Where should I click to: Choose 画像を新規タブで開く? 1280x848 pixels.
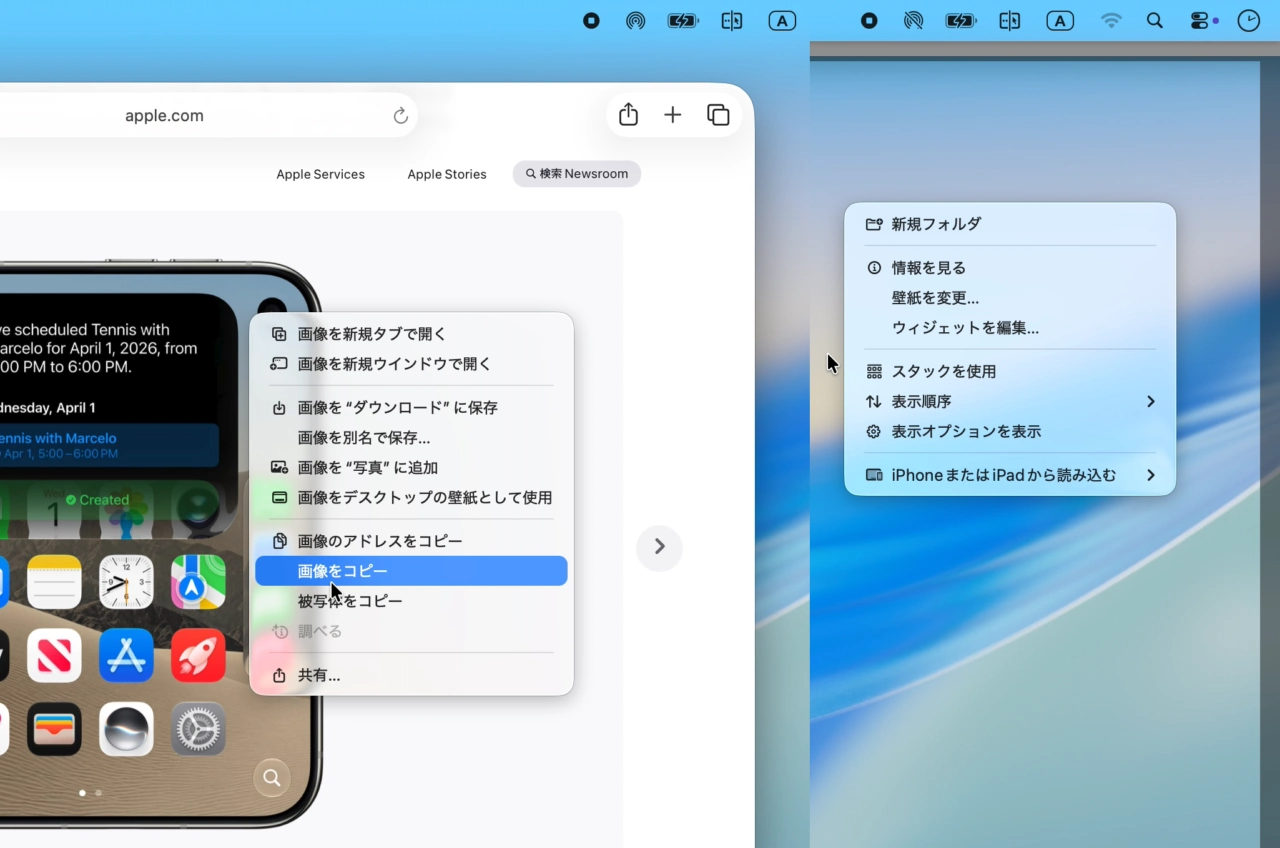point(411,334)
